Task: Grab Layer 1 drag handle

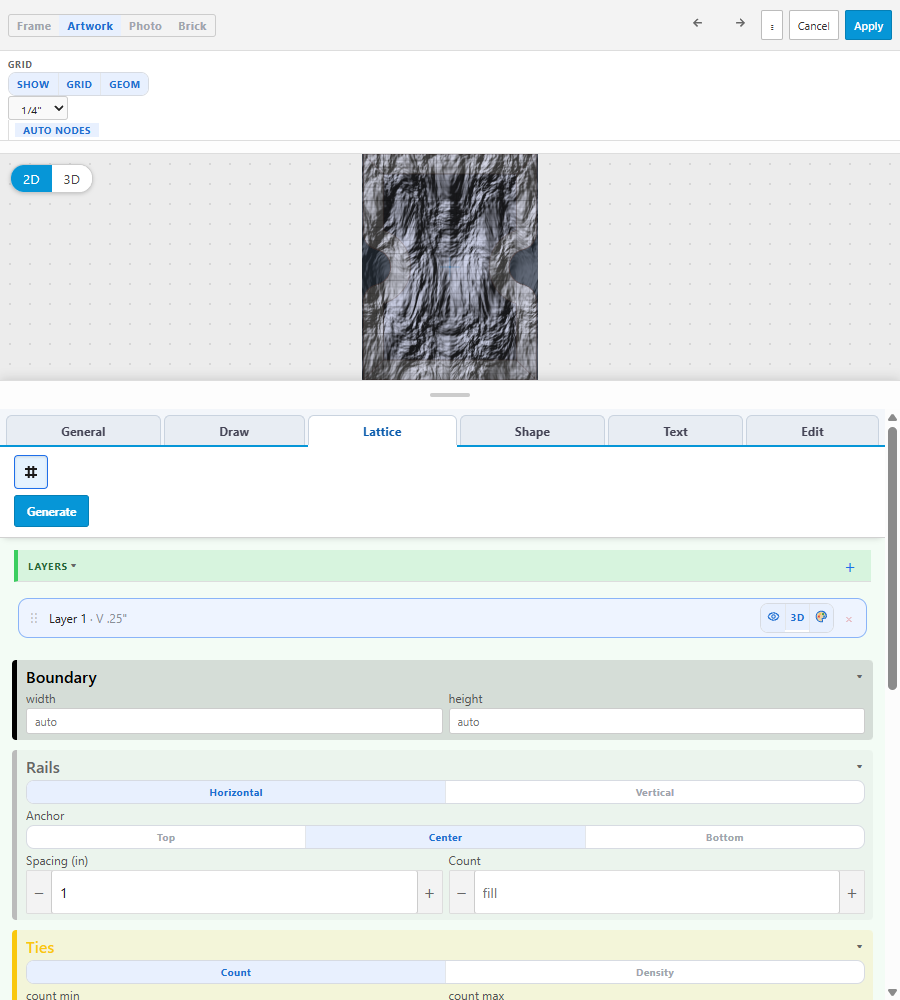Action: (x=34, y=619)
